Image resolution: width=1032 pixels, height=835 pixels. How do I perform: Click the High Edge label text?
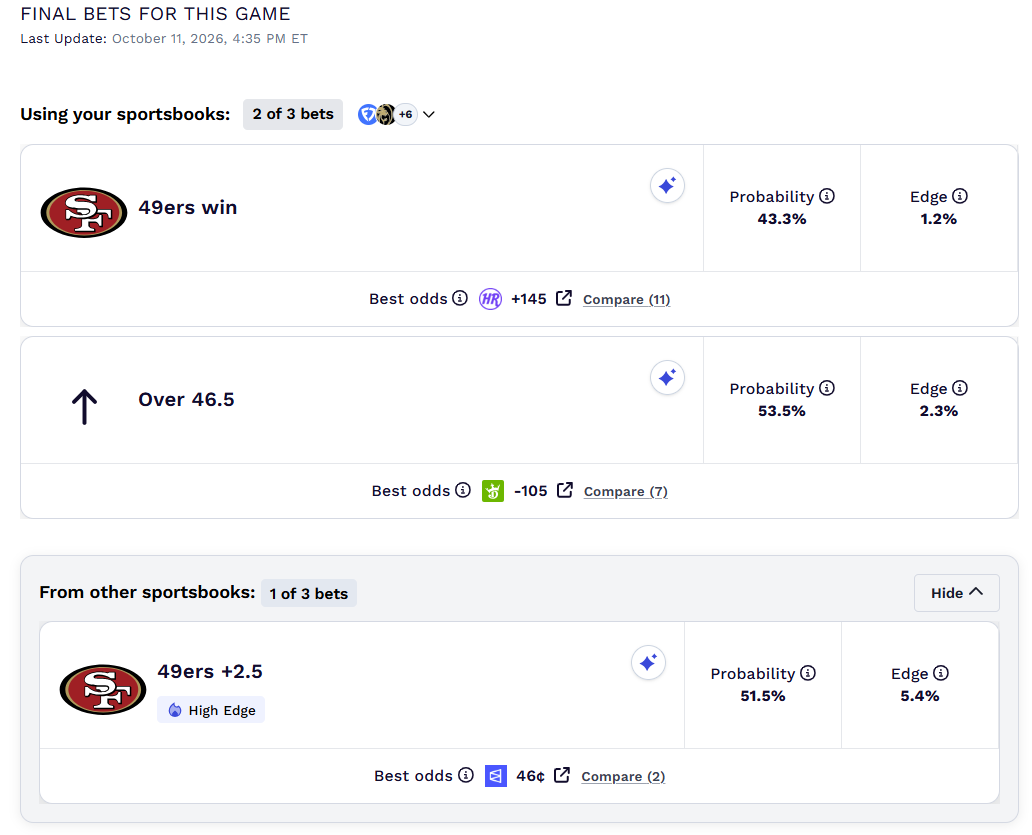point(222,711)
